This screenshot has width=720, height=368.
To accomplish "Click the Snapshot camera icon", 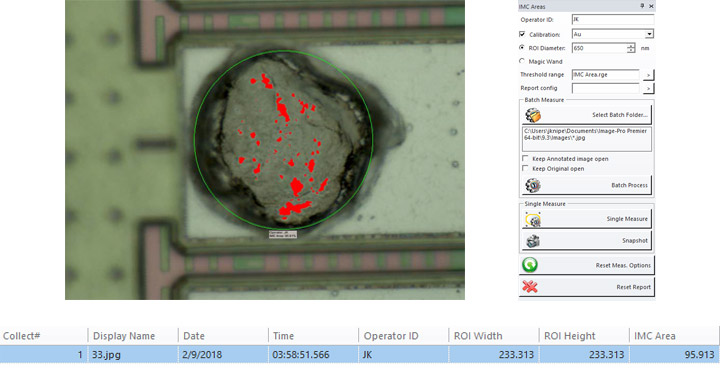I will coord(533,240).
